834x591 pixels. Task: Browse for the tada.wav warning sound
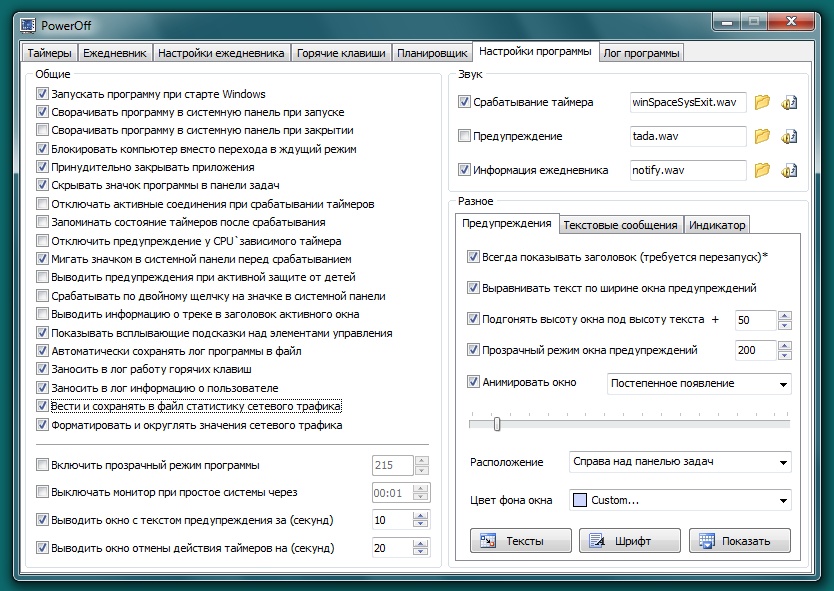pos(762,136)
